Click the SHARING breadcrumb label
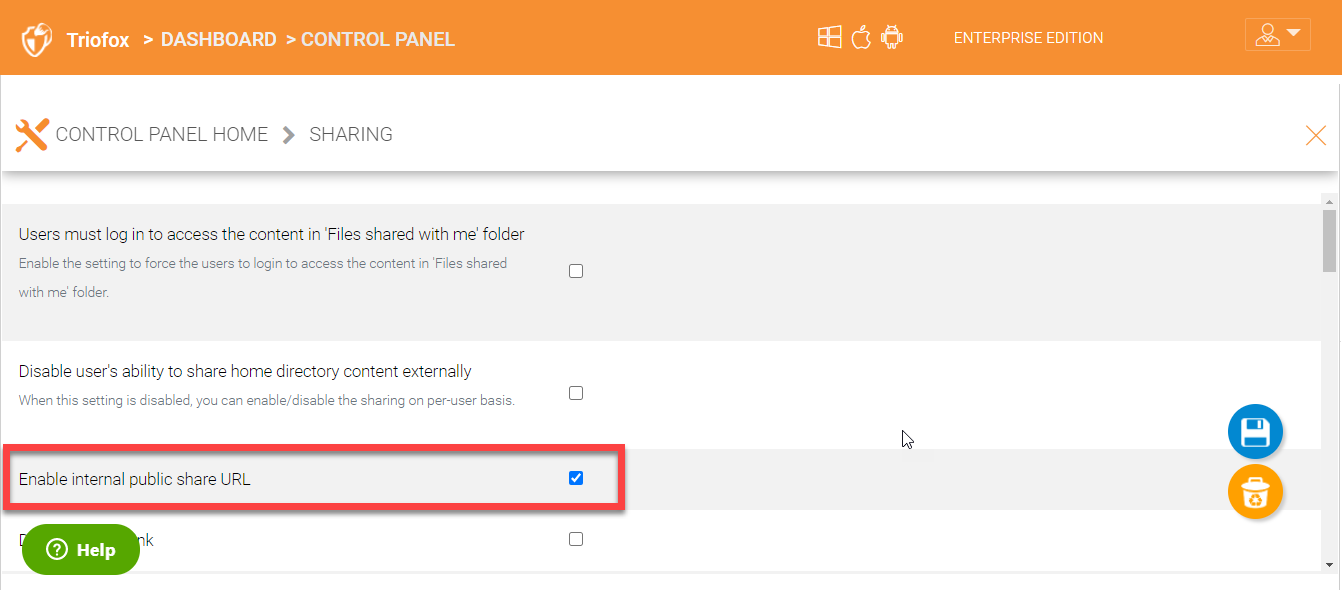Screen dimensions: 1342x590 [351, 134]
